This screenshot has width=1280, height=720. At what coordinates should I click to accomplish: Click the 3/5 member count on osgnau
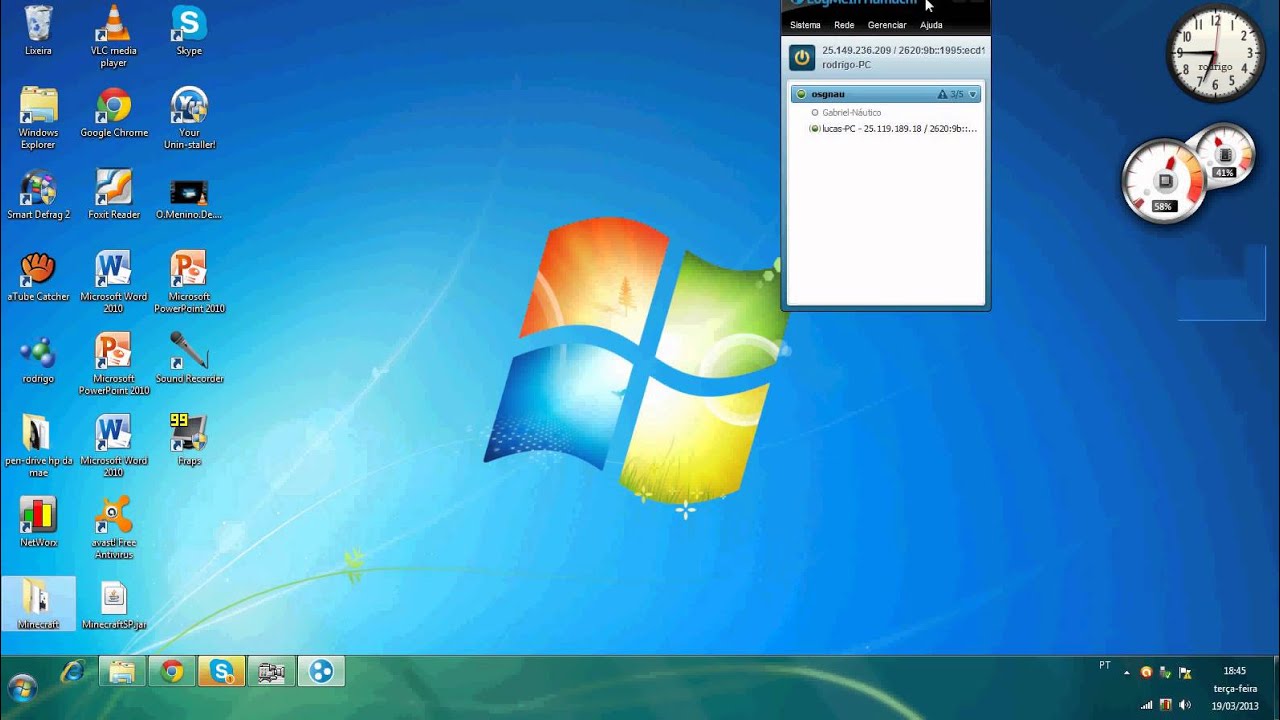point(957,94)
